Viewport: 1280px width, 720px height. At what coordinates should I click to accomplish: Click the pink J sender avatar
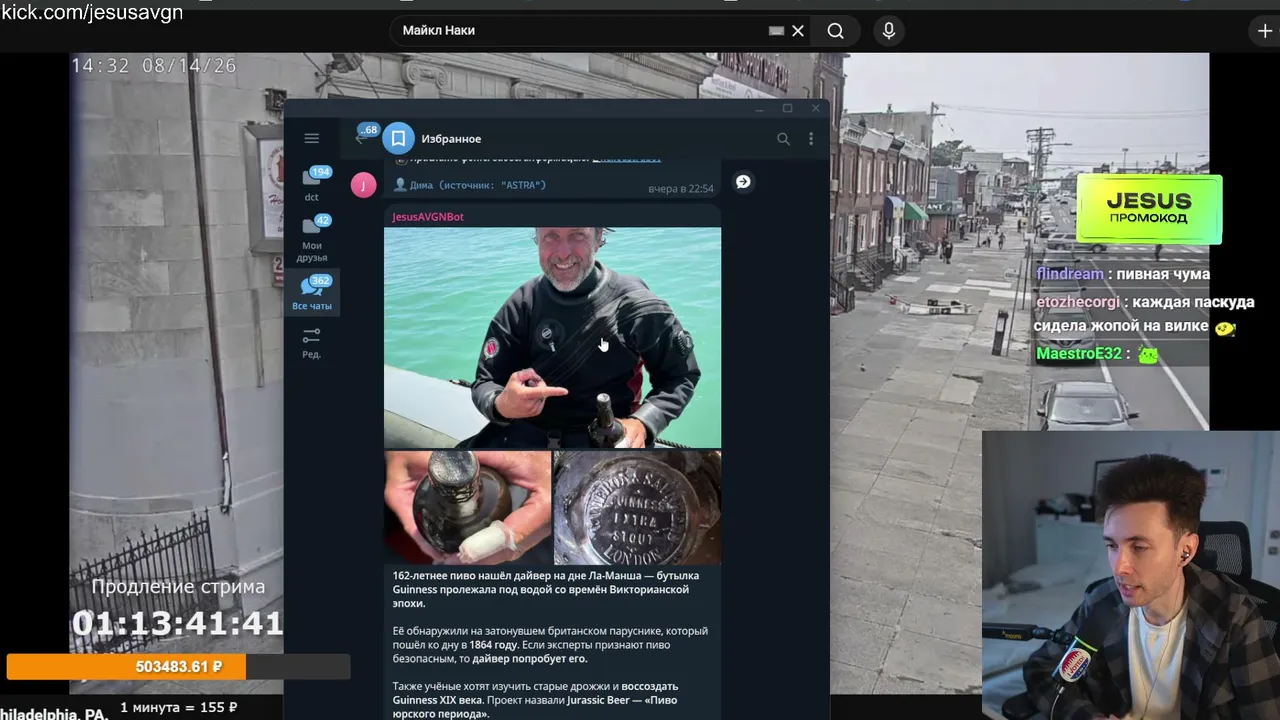click(363, 184)
